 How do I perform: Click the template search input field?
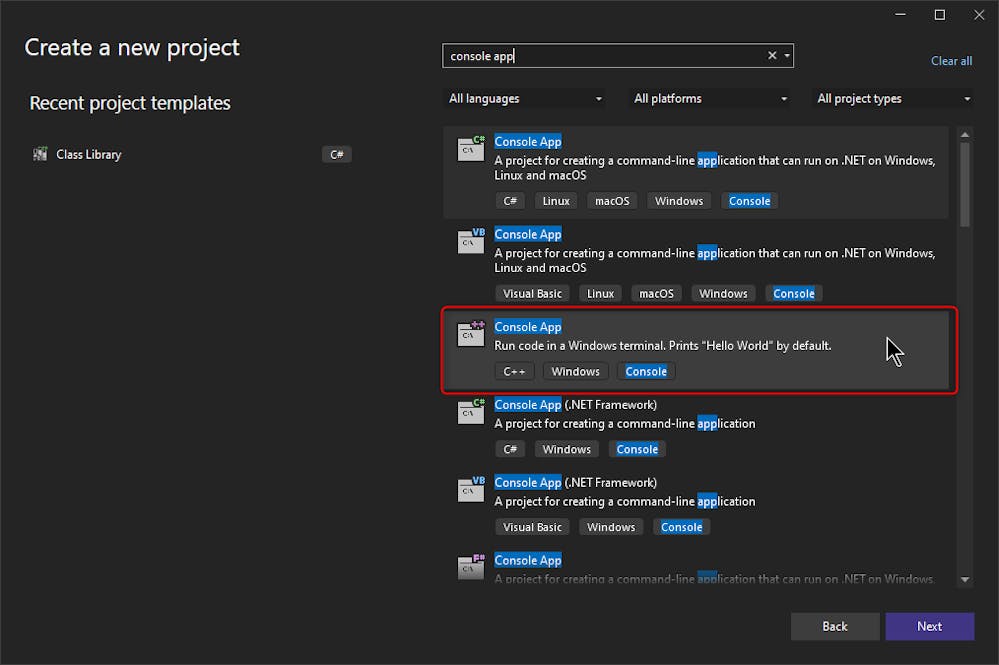point(605,56)
